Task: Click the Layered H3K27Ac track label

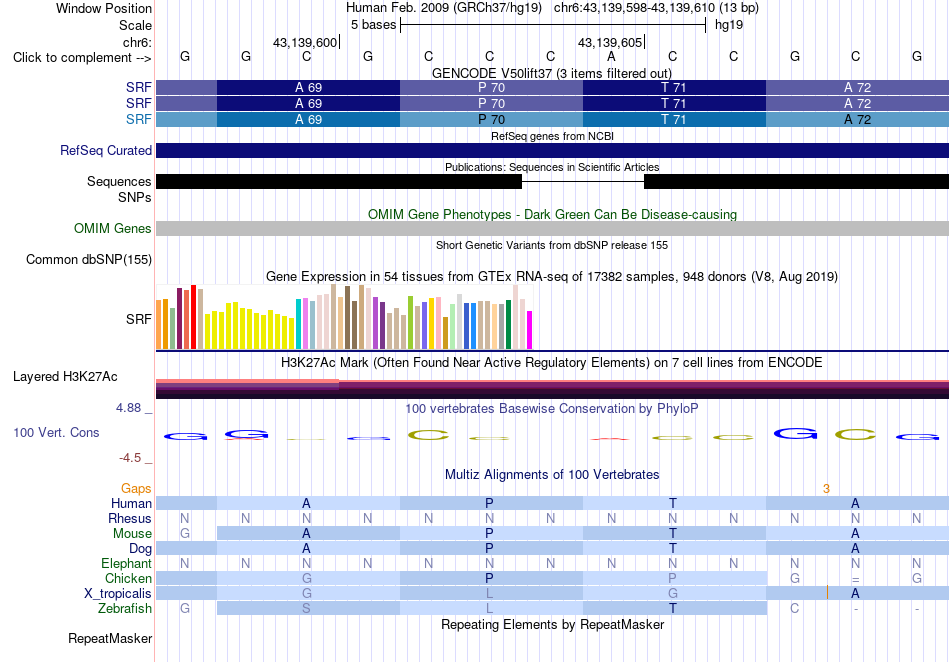Action: click(65, 376)
